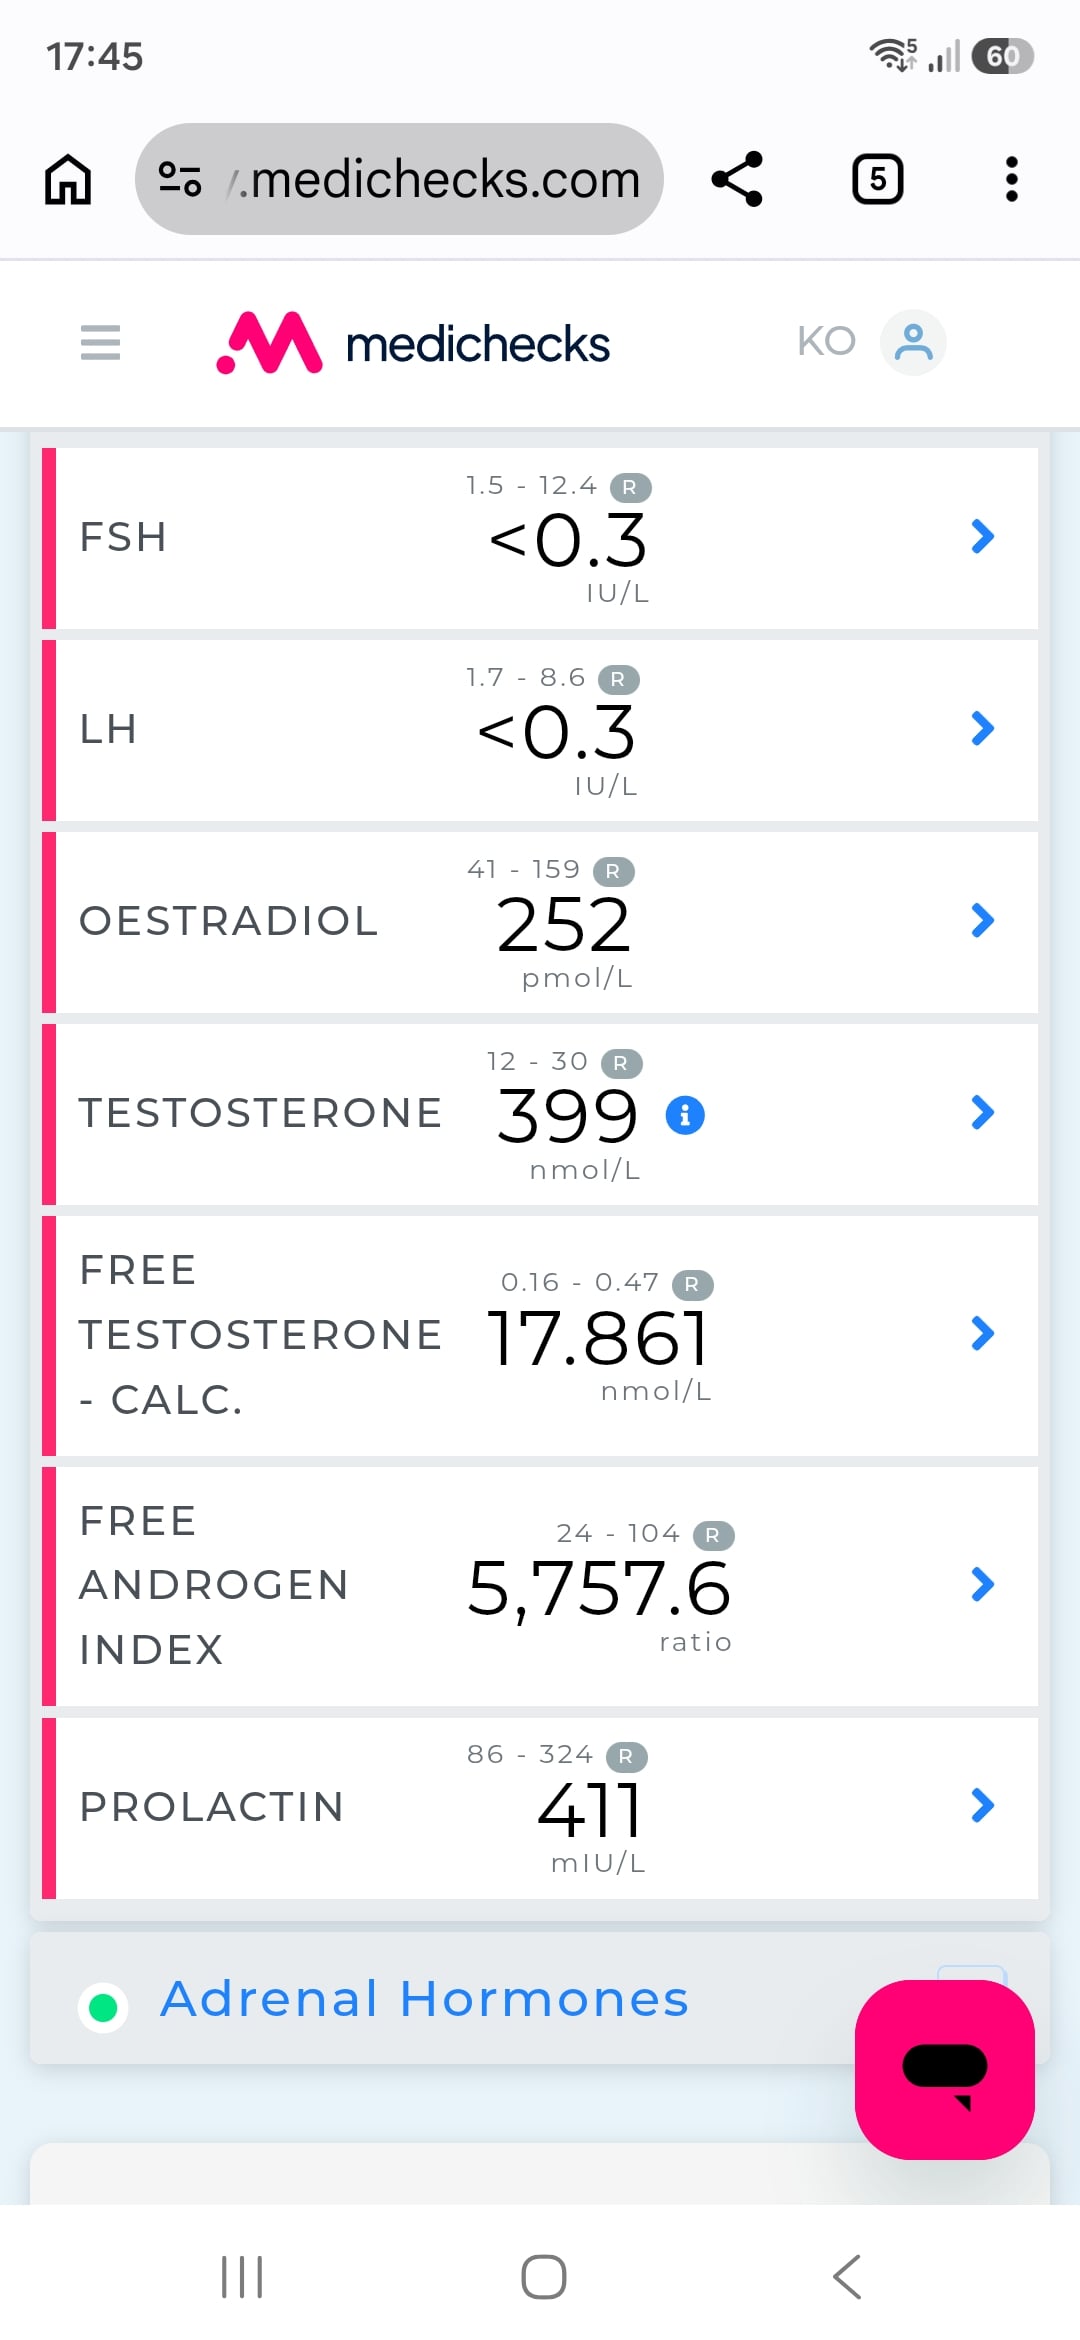Open the pink chat support widget
The image size is (1080, 2340).
tap(945, 2070)
